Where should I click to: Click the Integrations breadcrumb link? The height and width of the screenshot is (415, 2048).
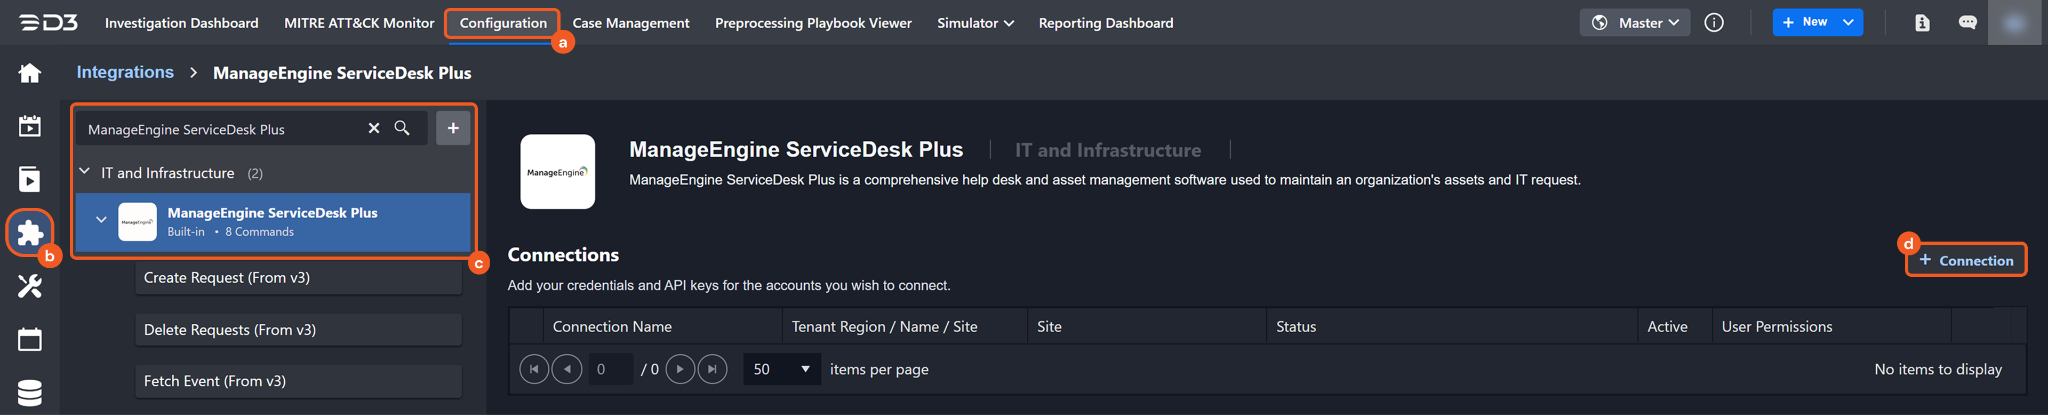pyautogui.click(x=125, y=72)
